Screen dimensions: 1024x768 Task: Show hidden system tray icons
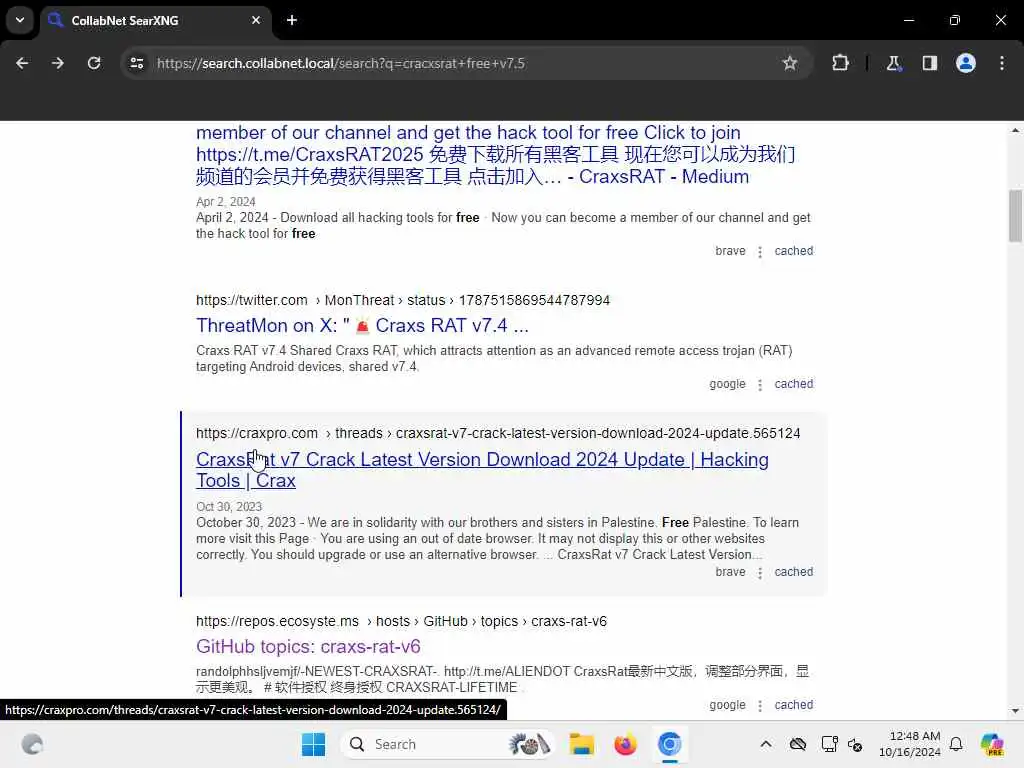tap(766, 744)
